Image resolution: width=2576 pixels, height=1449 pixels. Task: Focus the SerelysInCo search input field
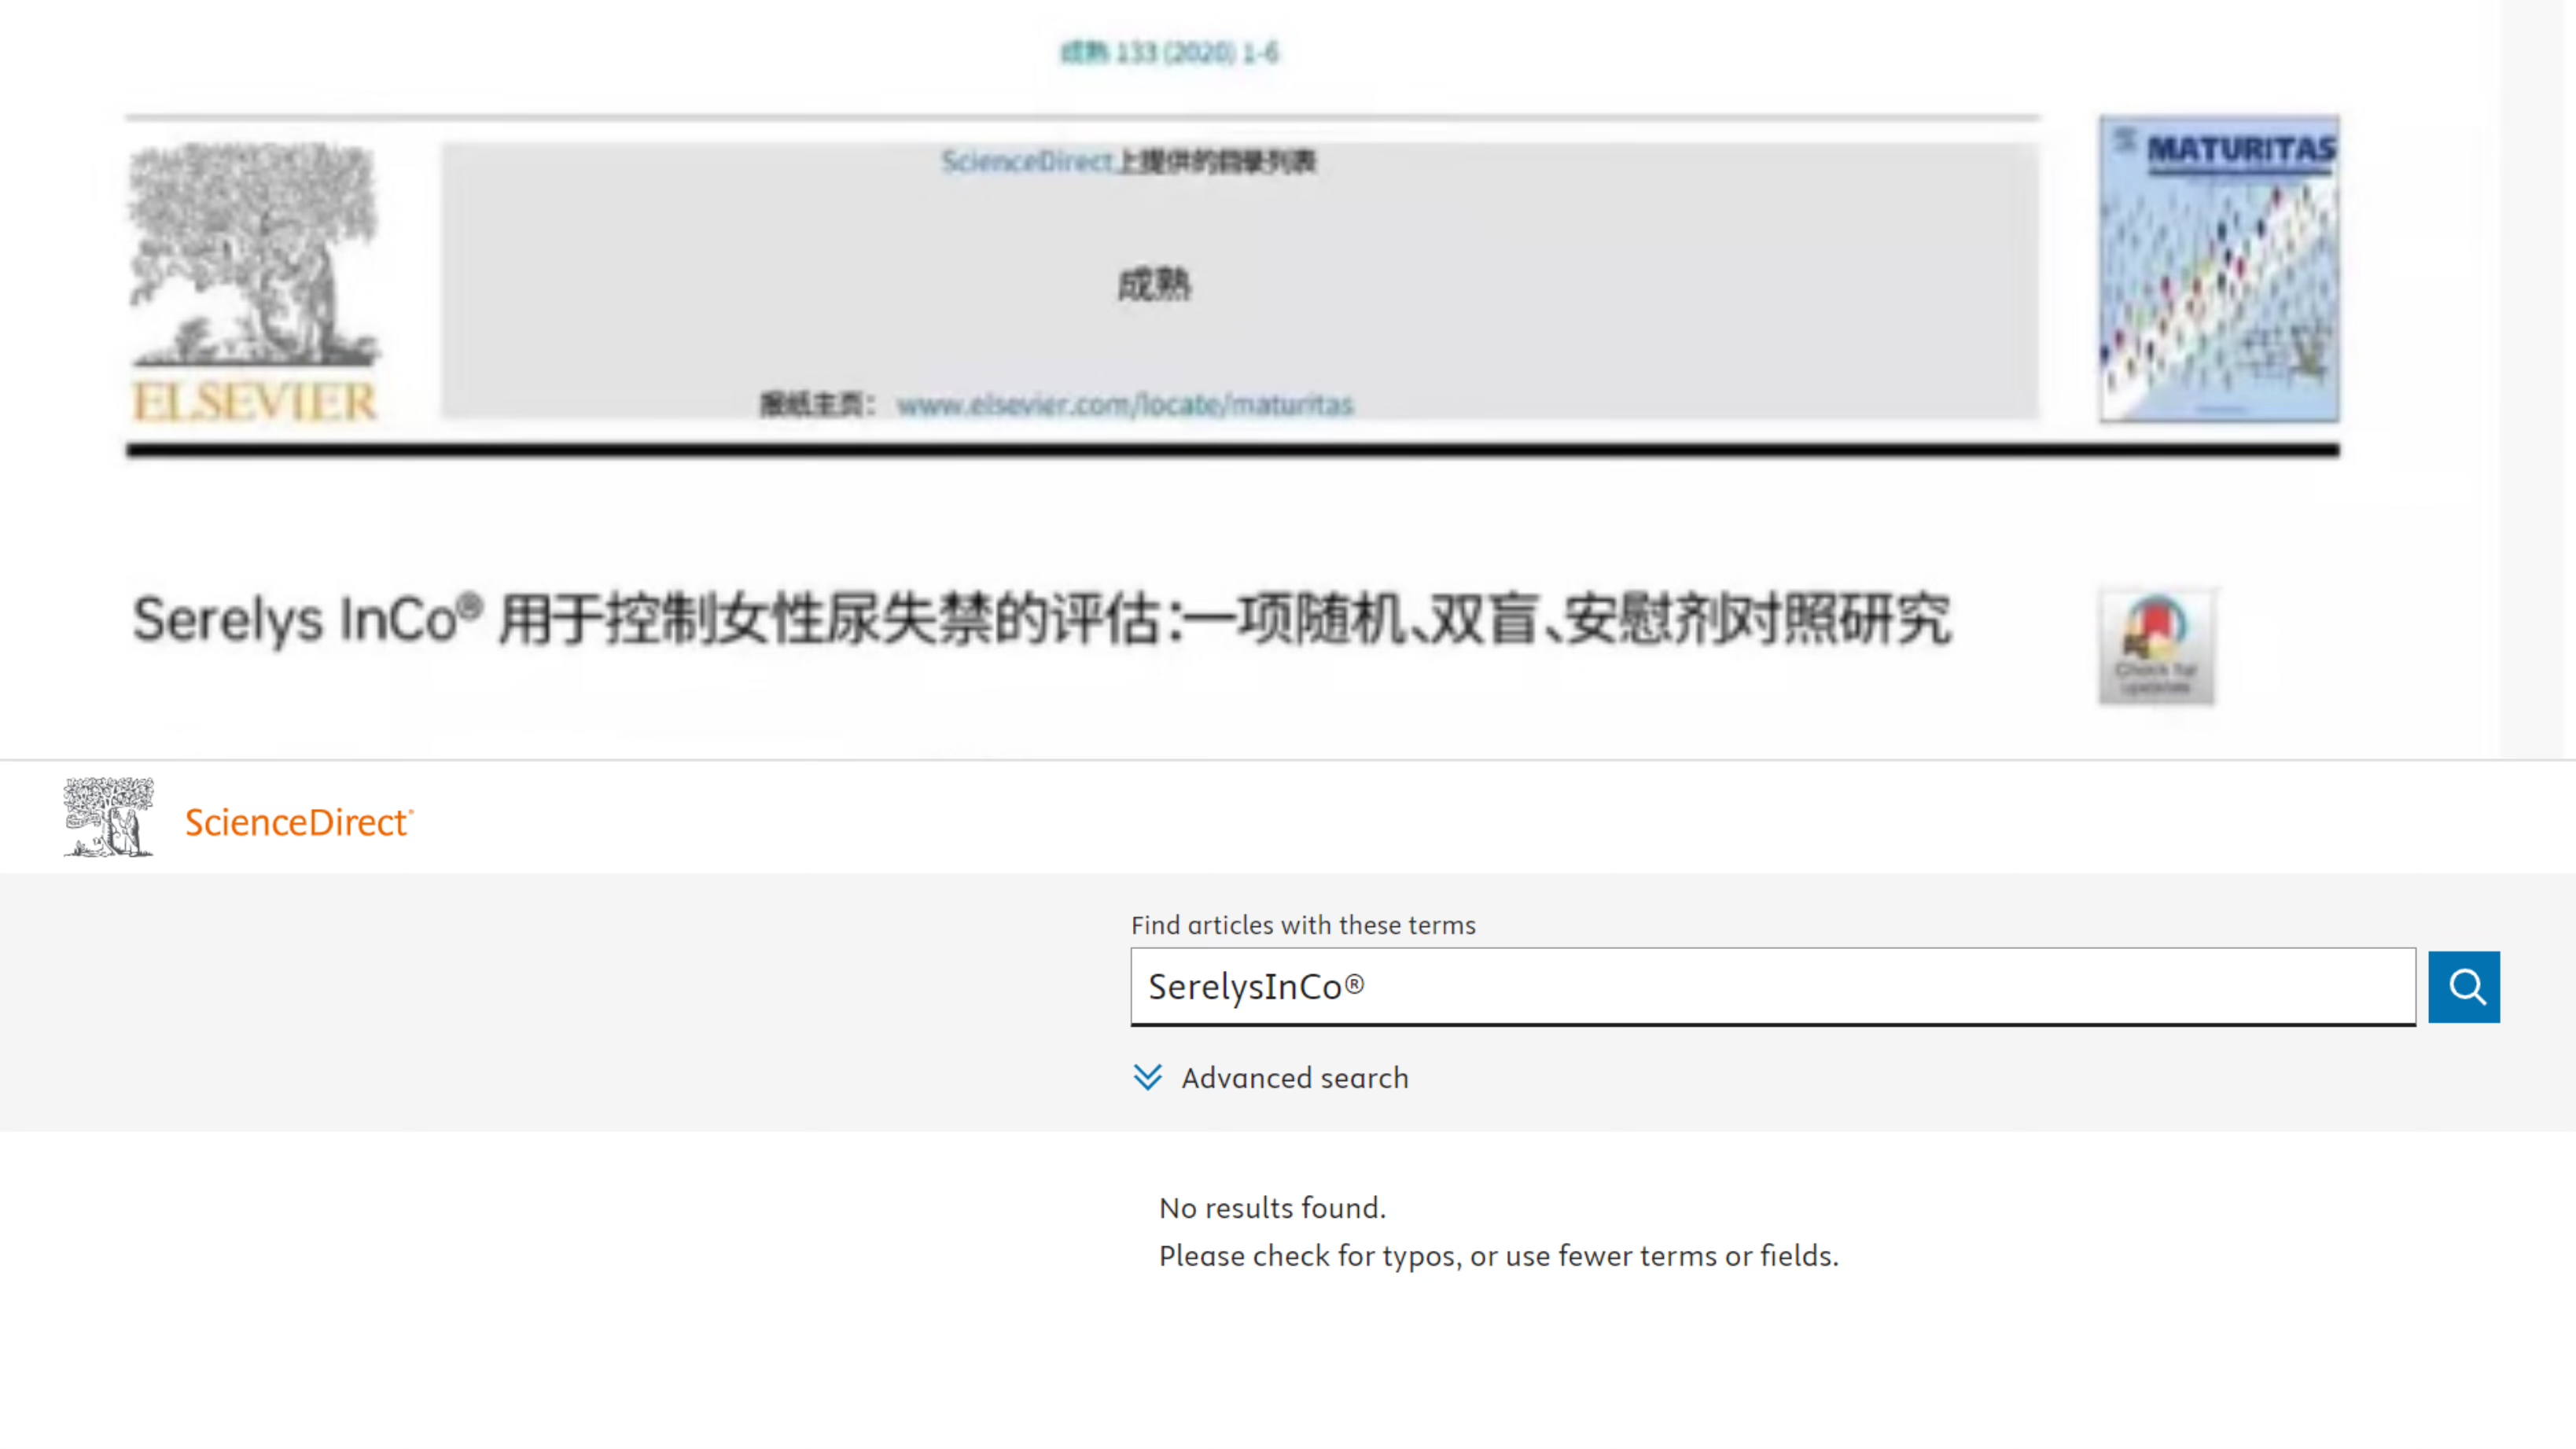tap(1772, 986)
